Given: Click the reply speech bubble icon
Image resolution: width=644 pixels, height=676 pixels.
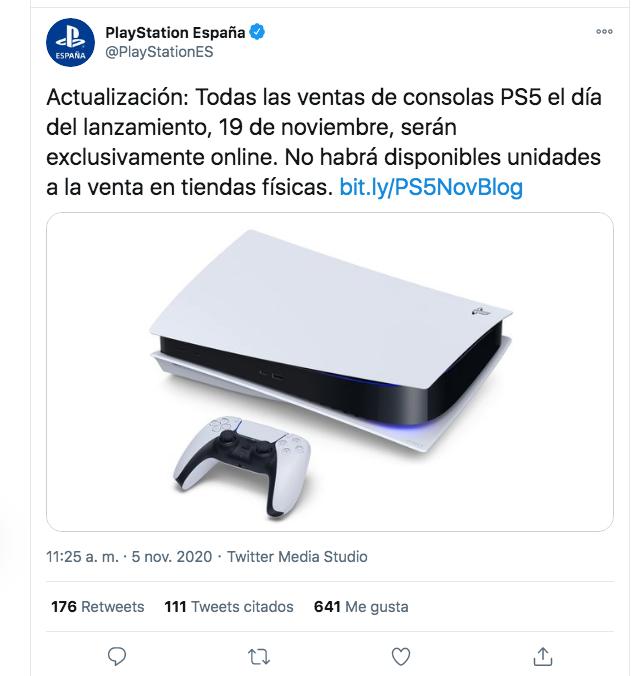Looking at the screenshot, I should click(x=116, y=657).
